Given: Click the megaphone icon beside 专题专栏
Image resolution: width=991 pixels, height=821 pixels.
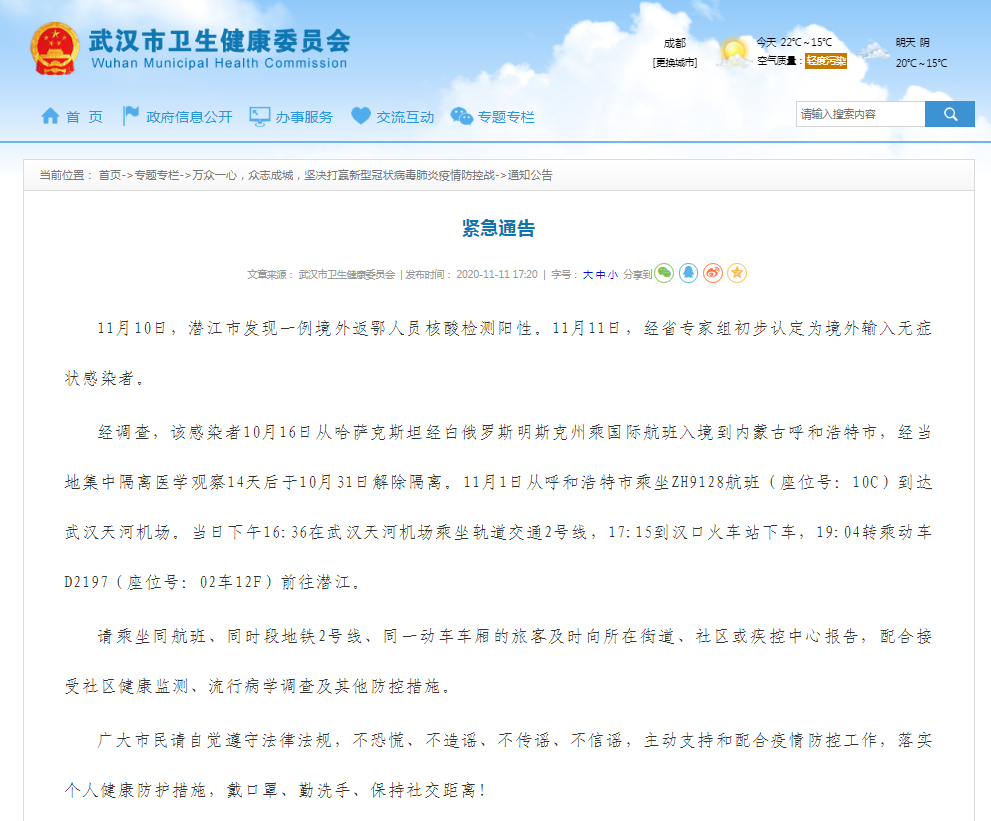Looking at the screenshot, I should pos(460,115).
